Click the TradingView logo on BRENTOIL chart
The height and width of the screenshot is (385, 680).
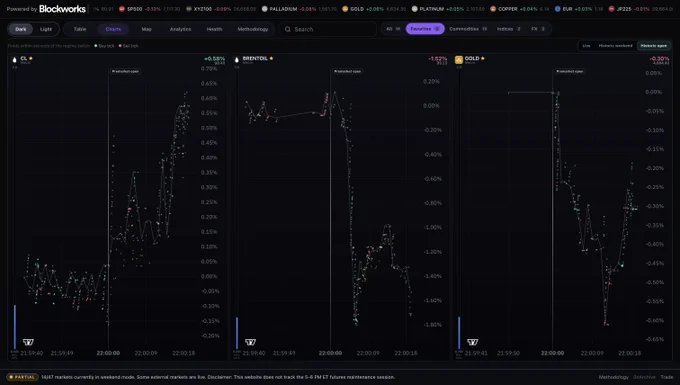tap(250, 342)
